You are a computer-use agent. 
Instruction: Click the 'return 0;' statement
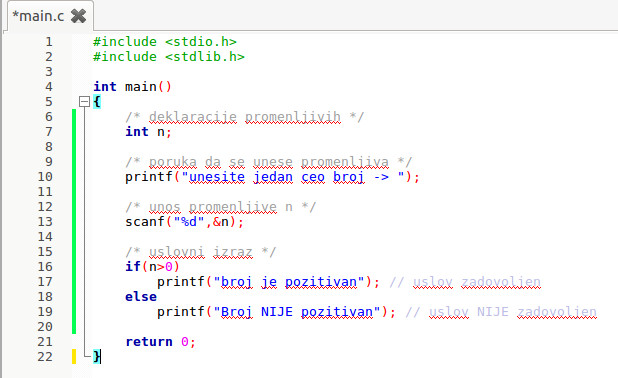coord(160,342)
